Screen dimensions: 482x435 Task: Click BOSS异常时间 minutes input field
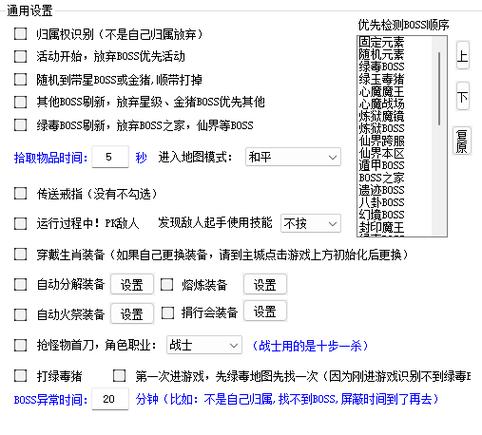pyautogui.click(x=110, y=399)
